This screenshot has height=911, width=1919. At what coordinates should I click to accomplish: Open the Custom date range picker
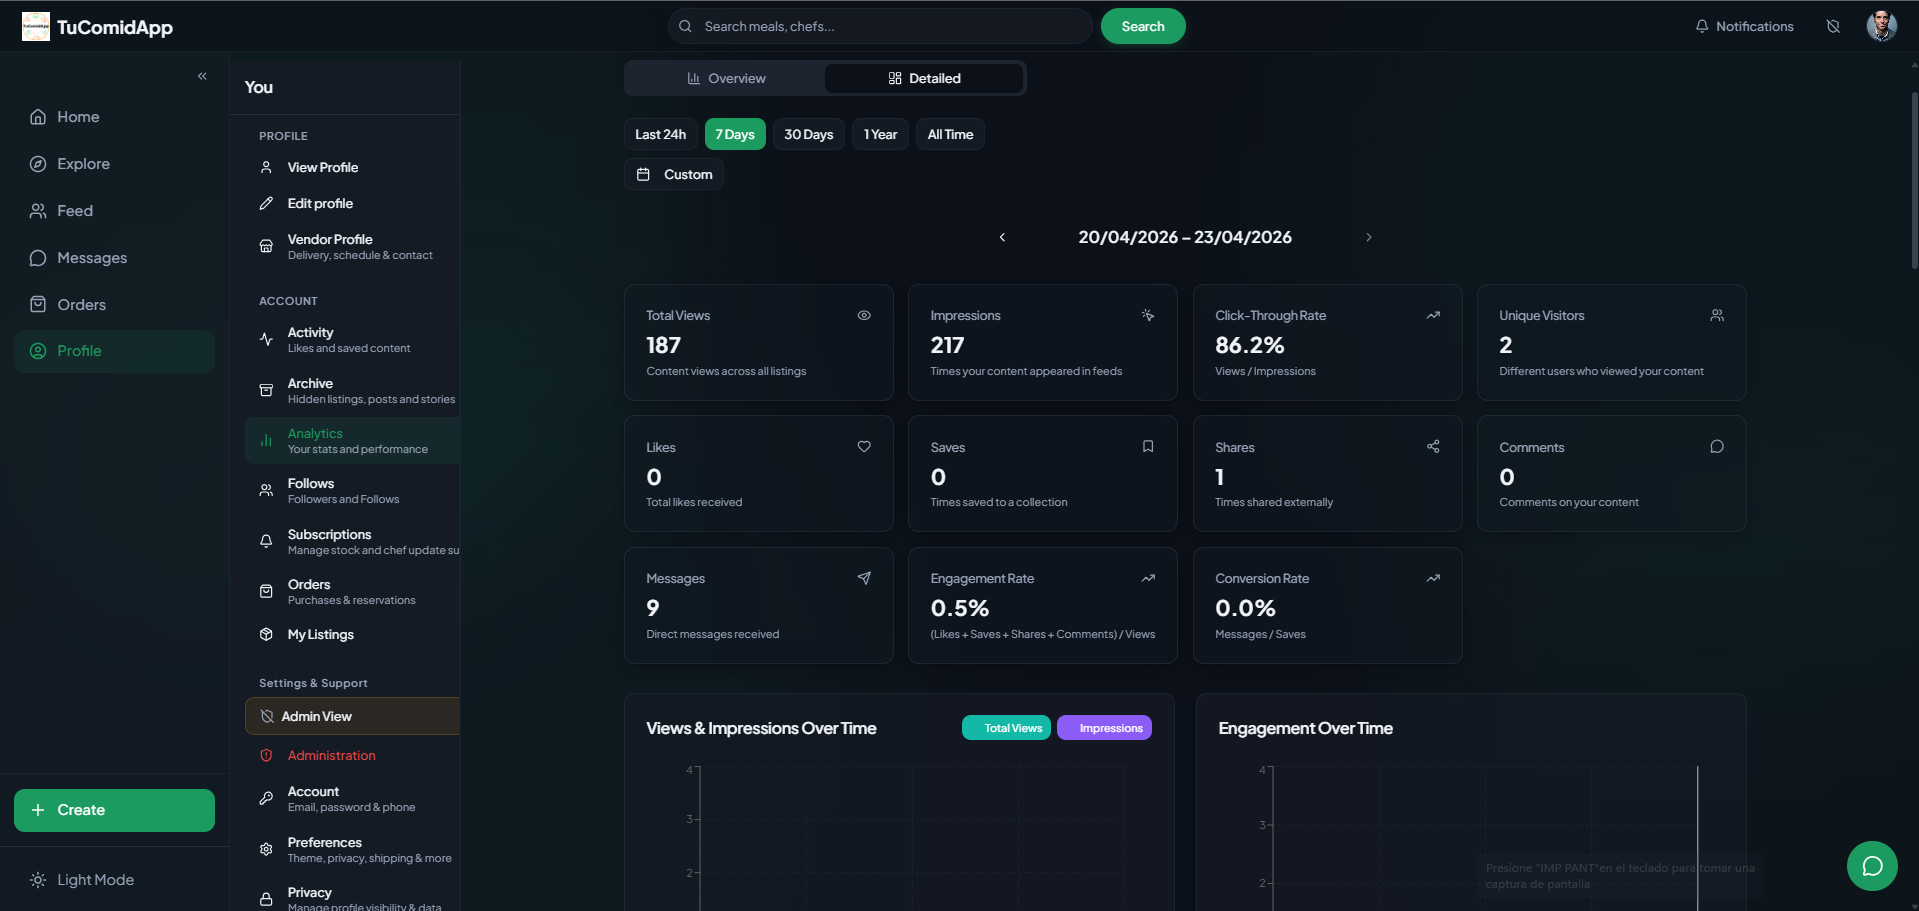(673, 174)
